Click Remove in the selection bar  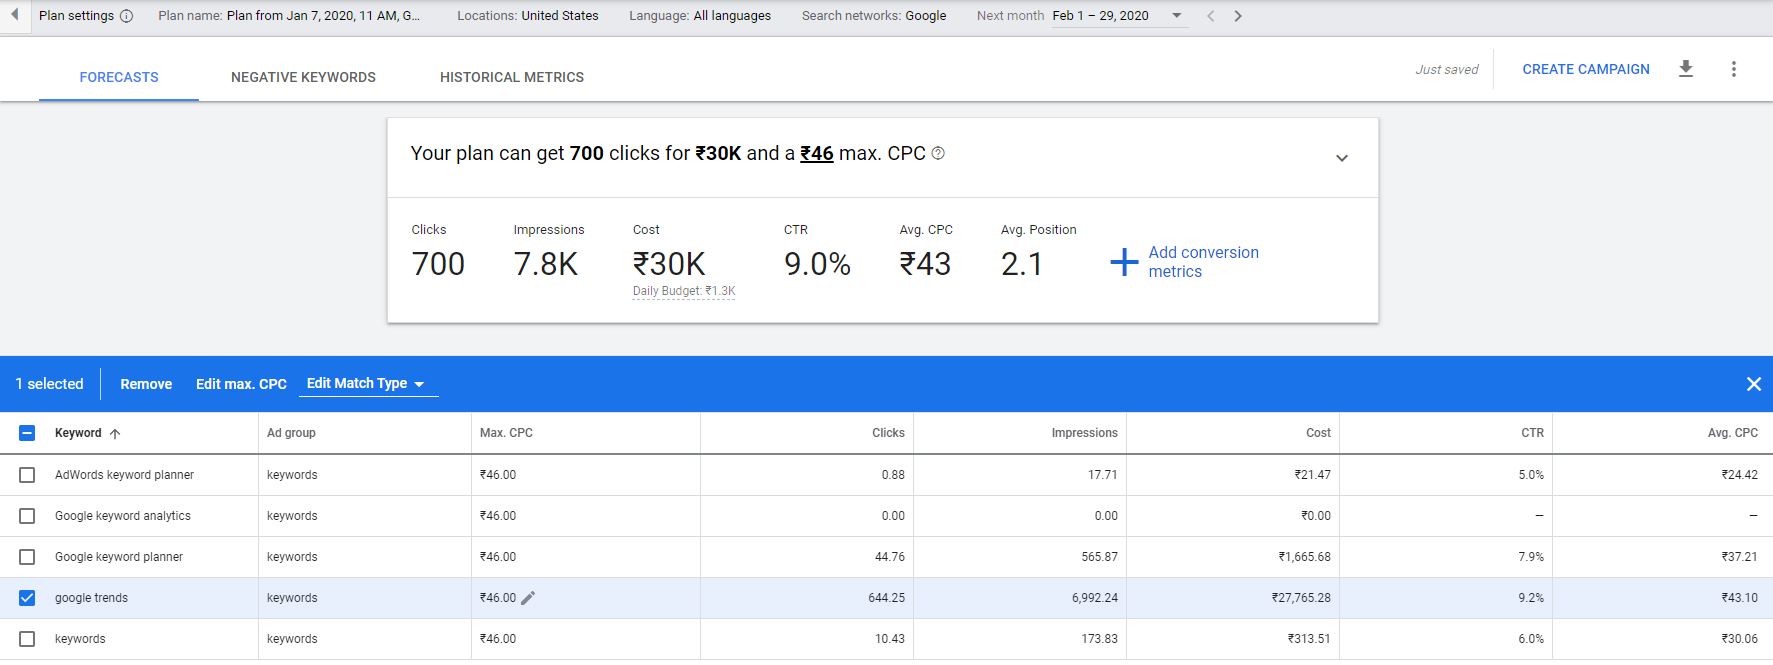click(146, 384)
